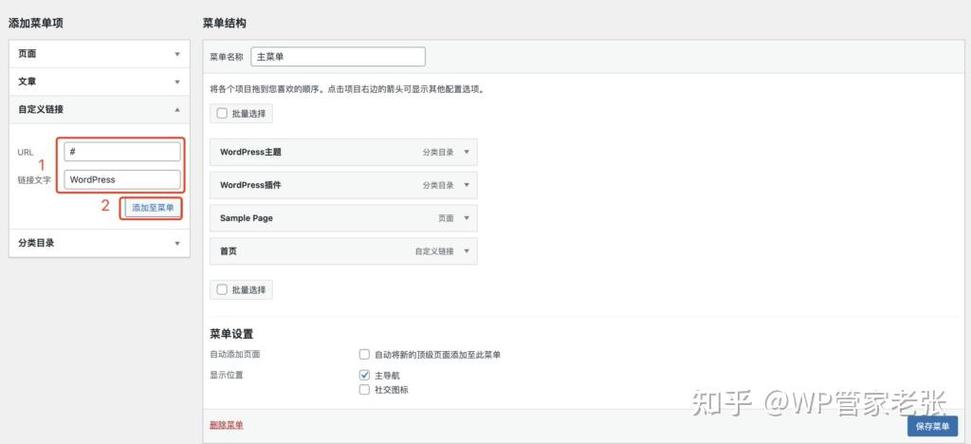Click the 添加菜单项 heading
The image size is (971, 444).
(x=36, y=24)
